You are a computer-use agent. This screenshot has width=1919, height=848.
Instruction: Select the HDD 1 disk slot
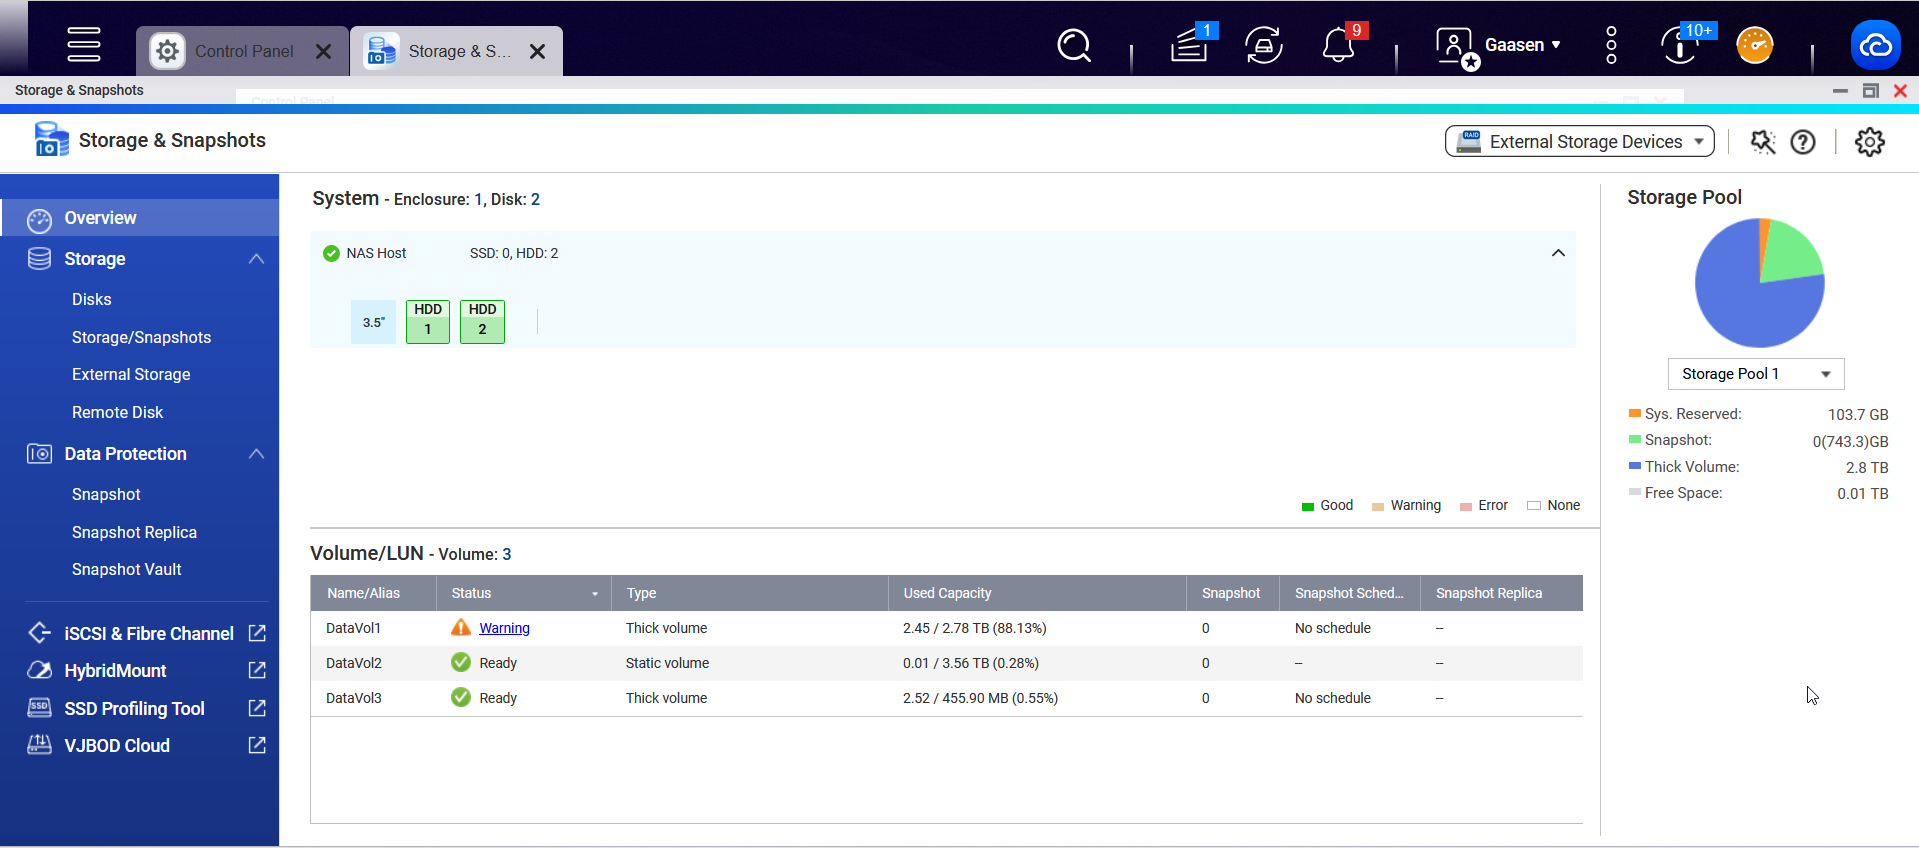[x=427, y=321]
